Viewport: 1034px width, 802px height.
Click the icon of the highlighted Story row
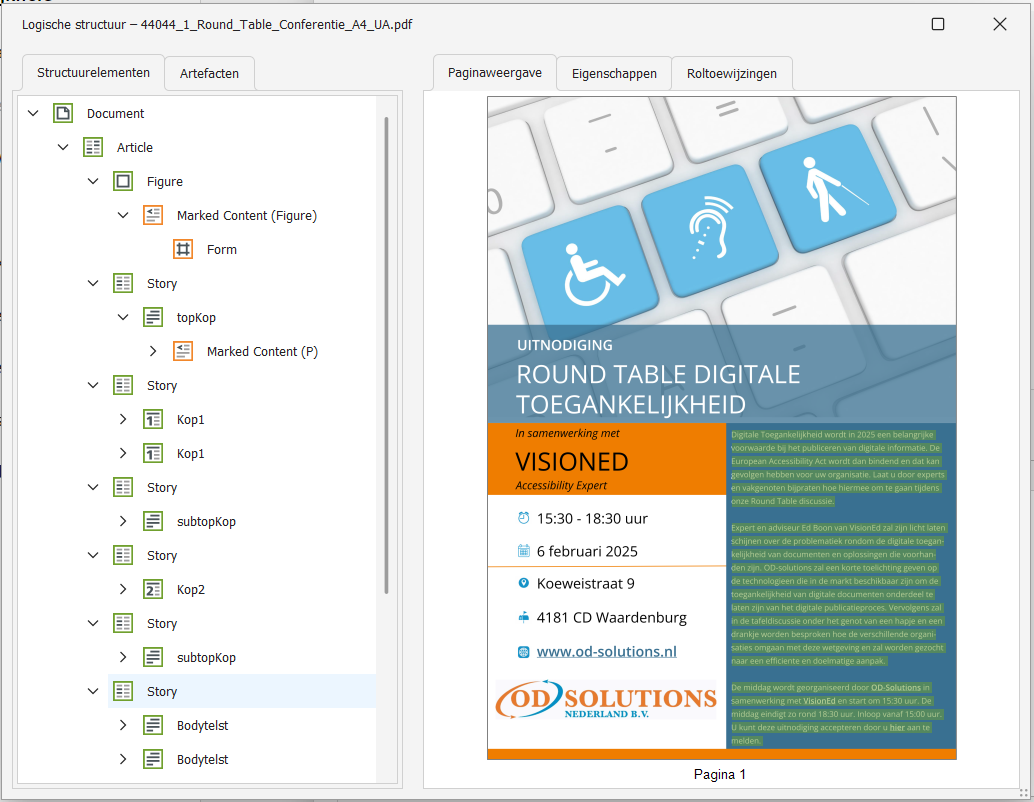[x=123, y=691]
